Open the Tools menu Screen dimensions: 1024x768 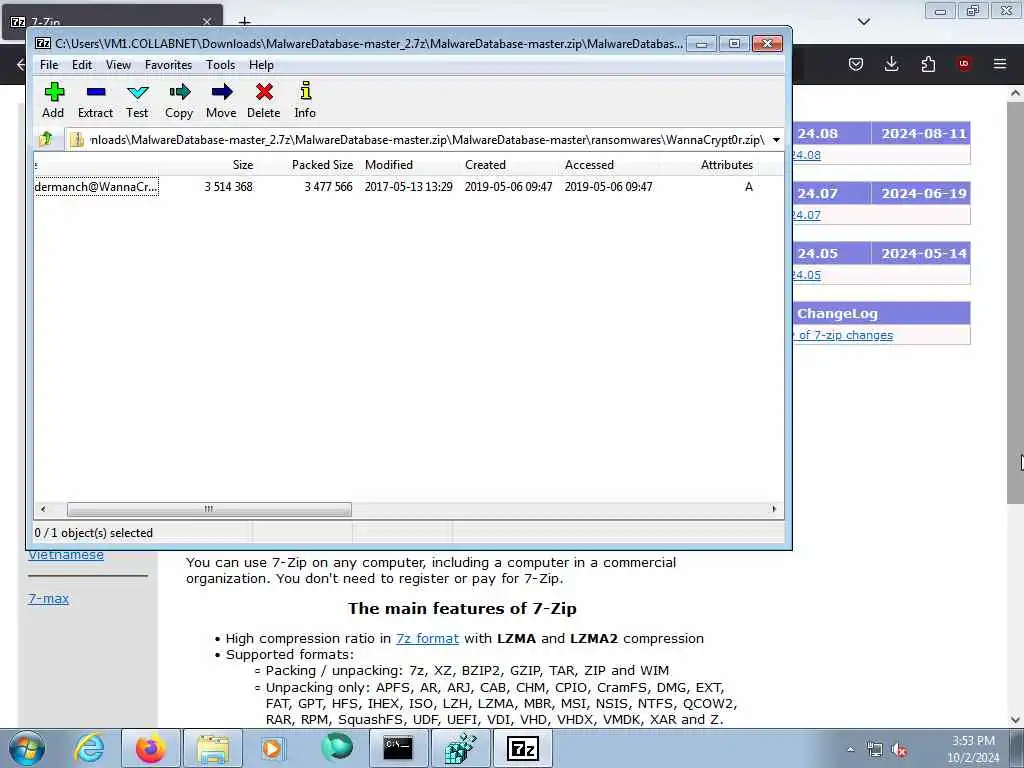[x=220, y=65]
